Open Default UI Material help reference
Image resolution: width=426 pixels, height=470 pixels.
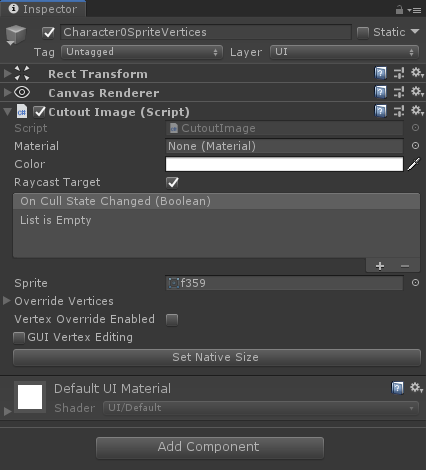(x=397, y=388)
